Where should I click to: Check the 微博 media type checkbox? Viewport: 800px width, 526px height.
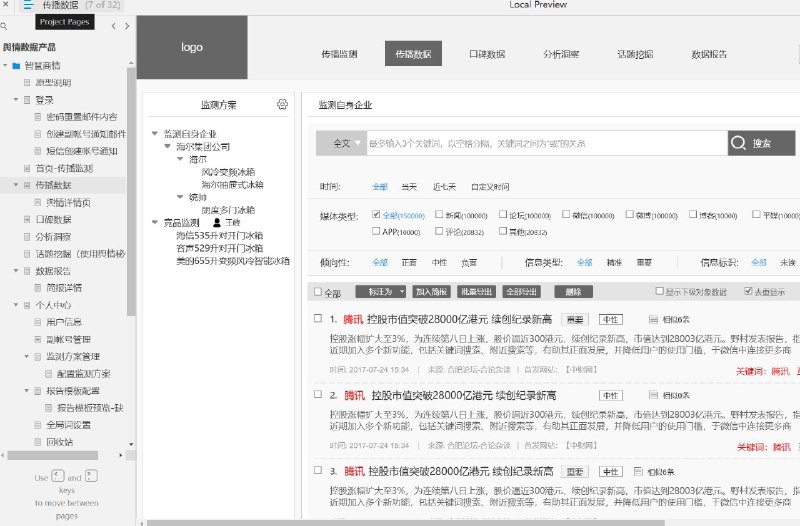[630, 214]
